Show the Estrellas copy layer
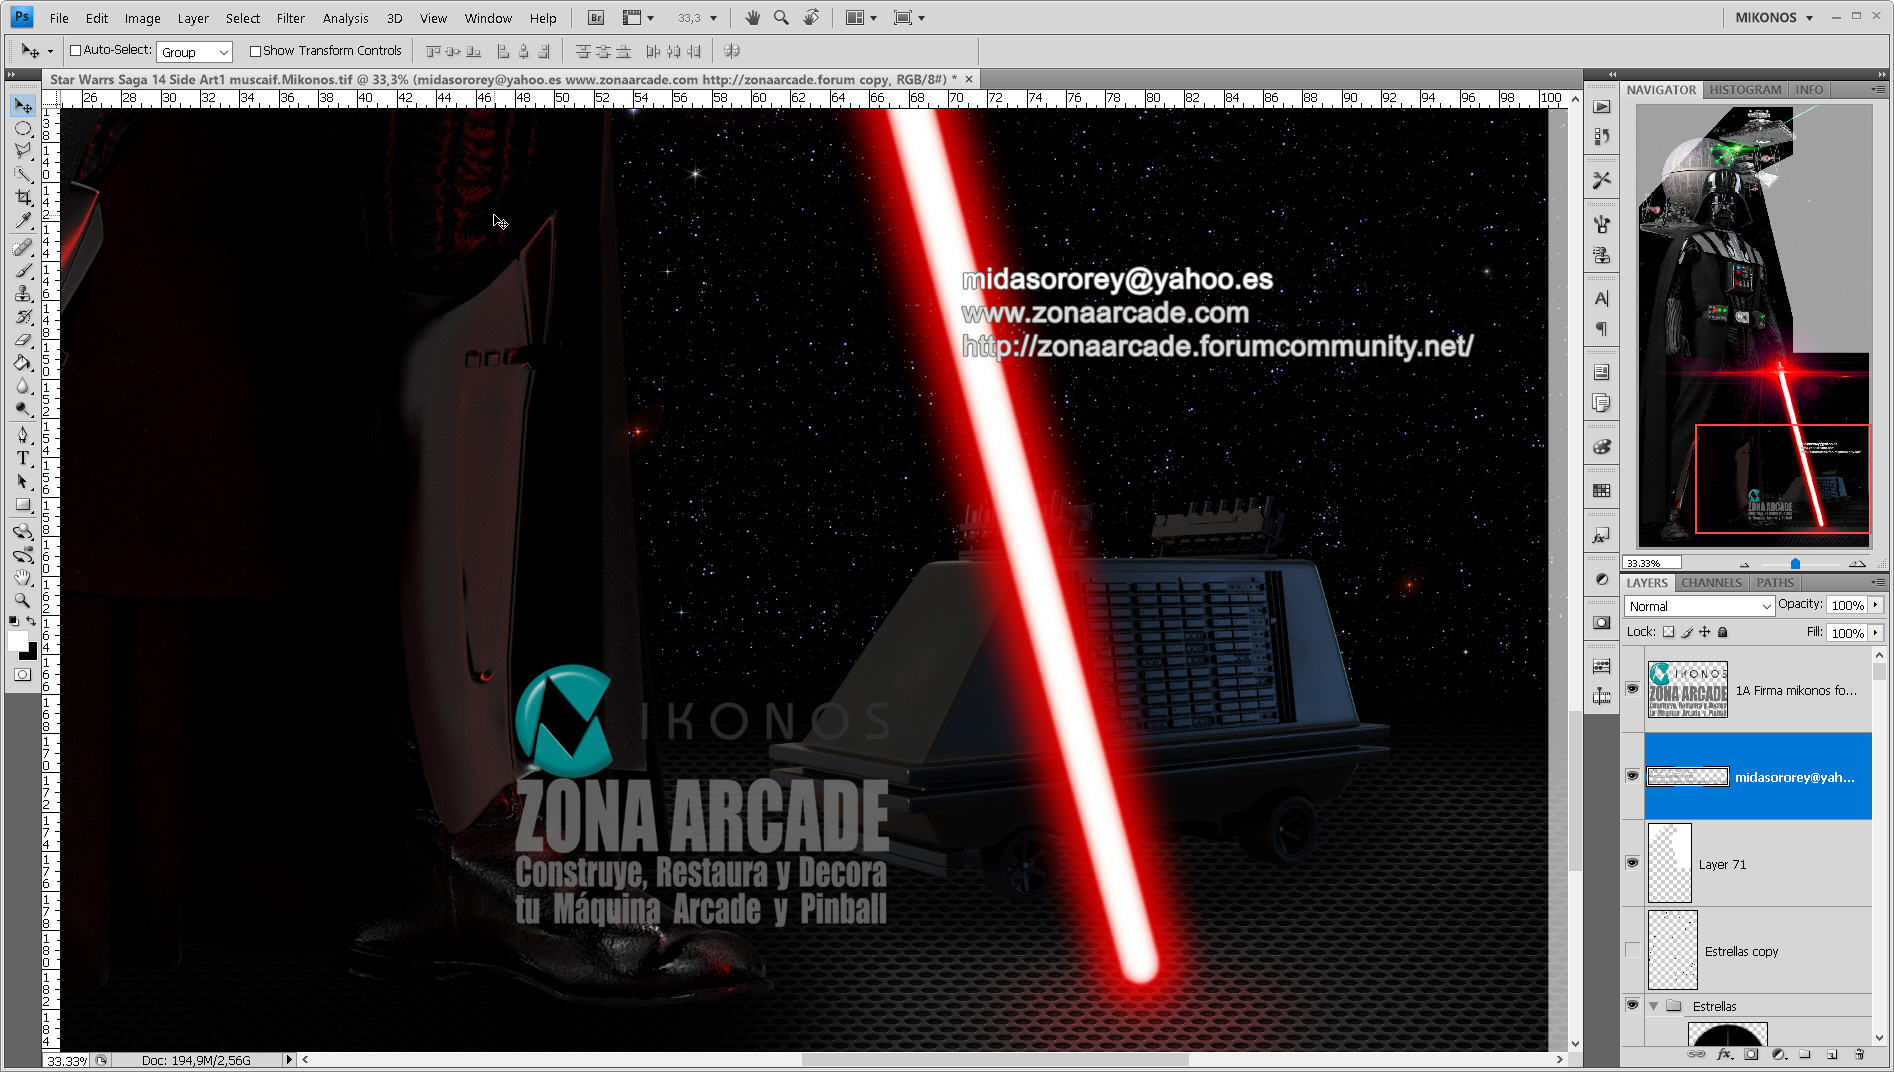The width and height of the screenshot is (1894, 1072). [x=1632, y=950]
